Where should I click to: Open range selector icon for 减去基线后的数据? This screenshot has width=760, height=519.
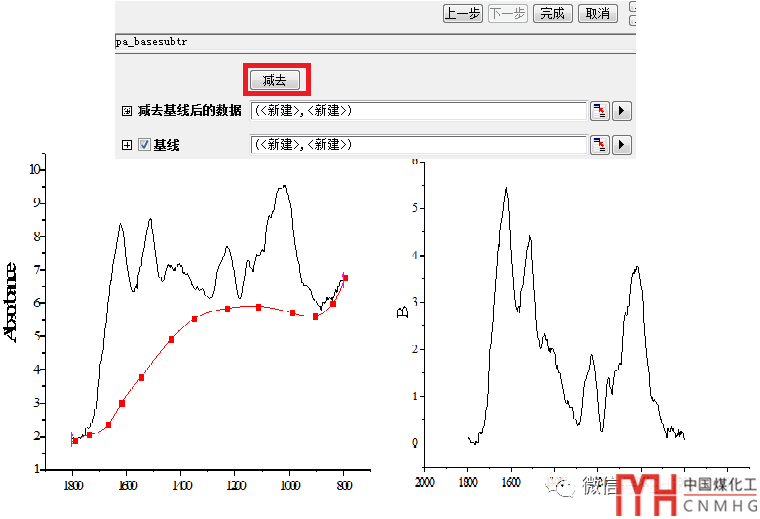tap(600, 111)
